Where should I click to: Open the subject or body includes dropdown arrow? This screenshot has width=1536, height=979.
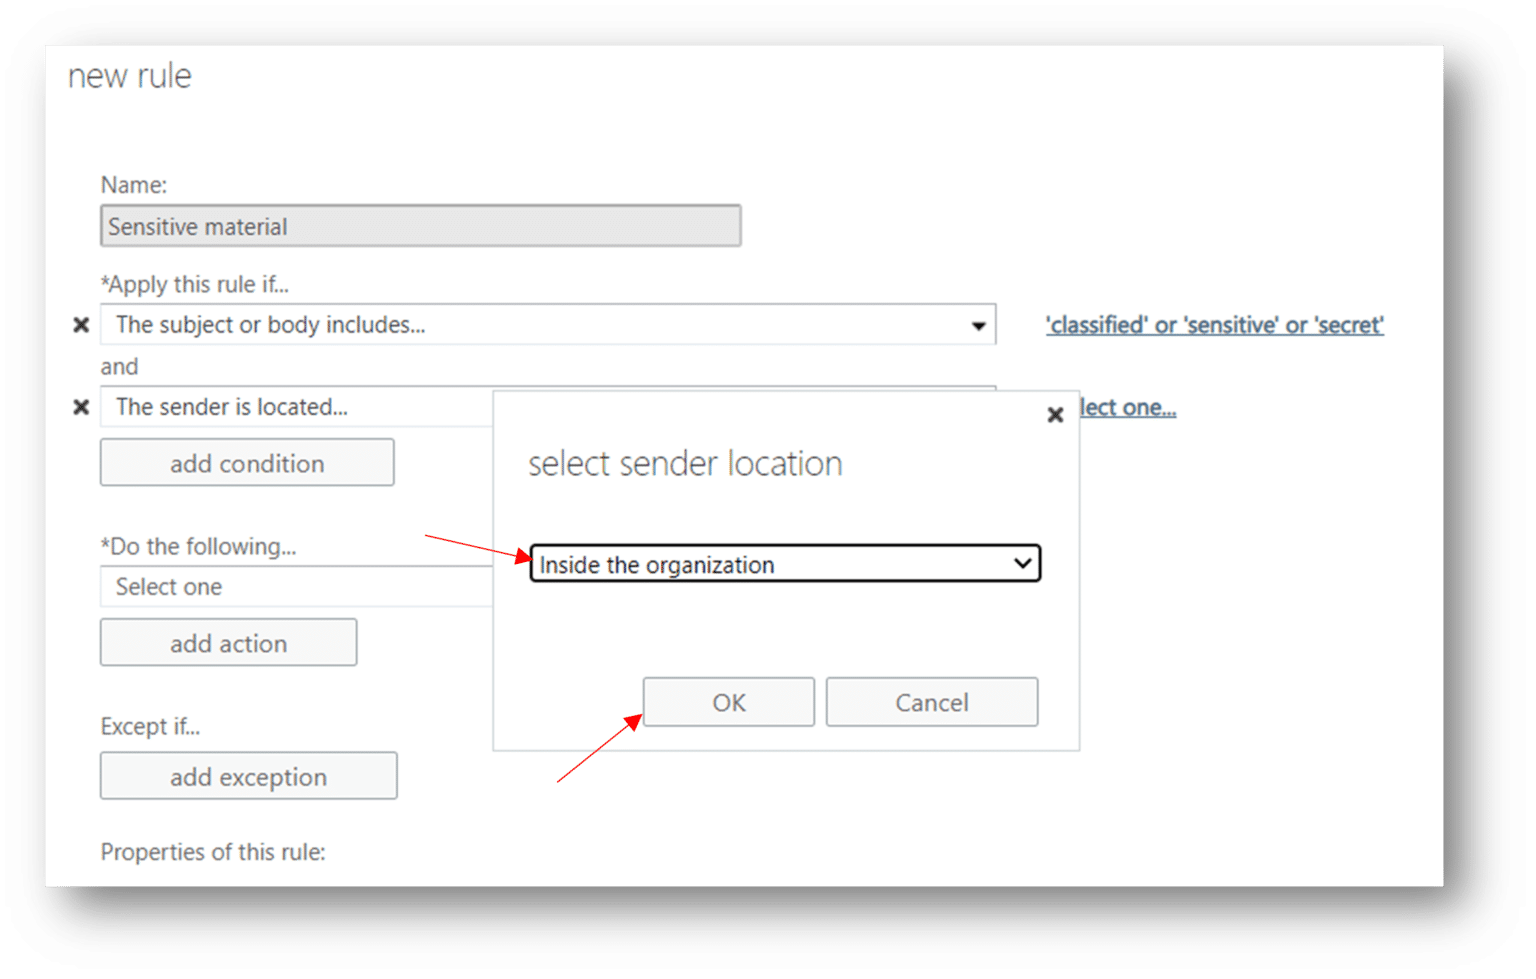pyautogui.click(x=978, y=324)
